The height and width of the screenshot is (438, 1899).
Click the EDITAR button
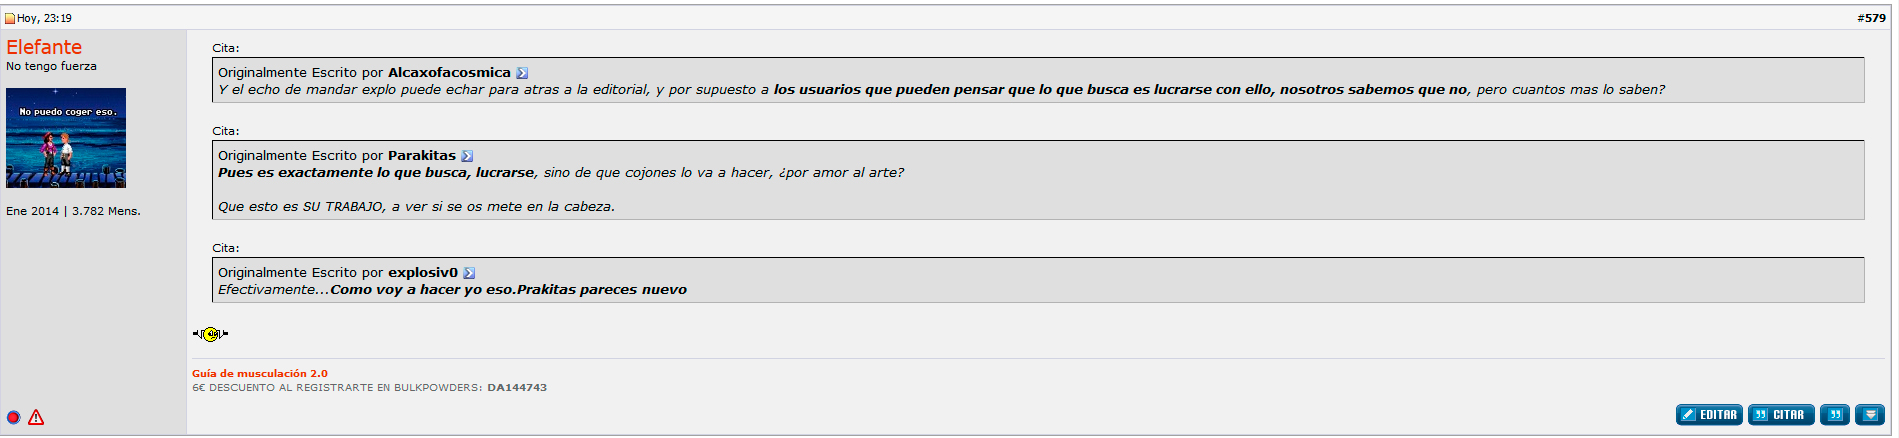pos(1710,415)
